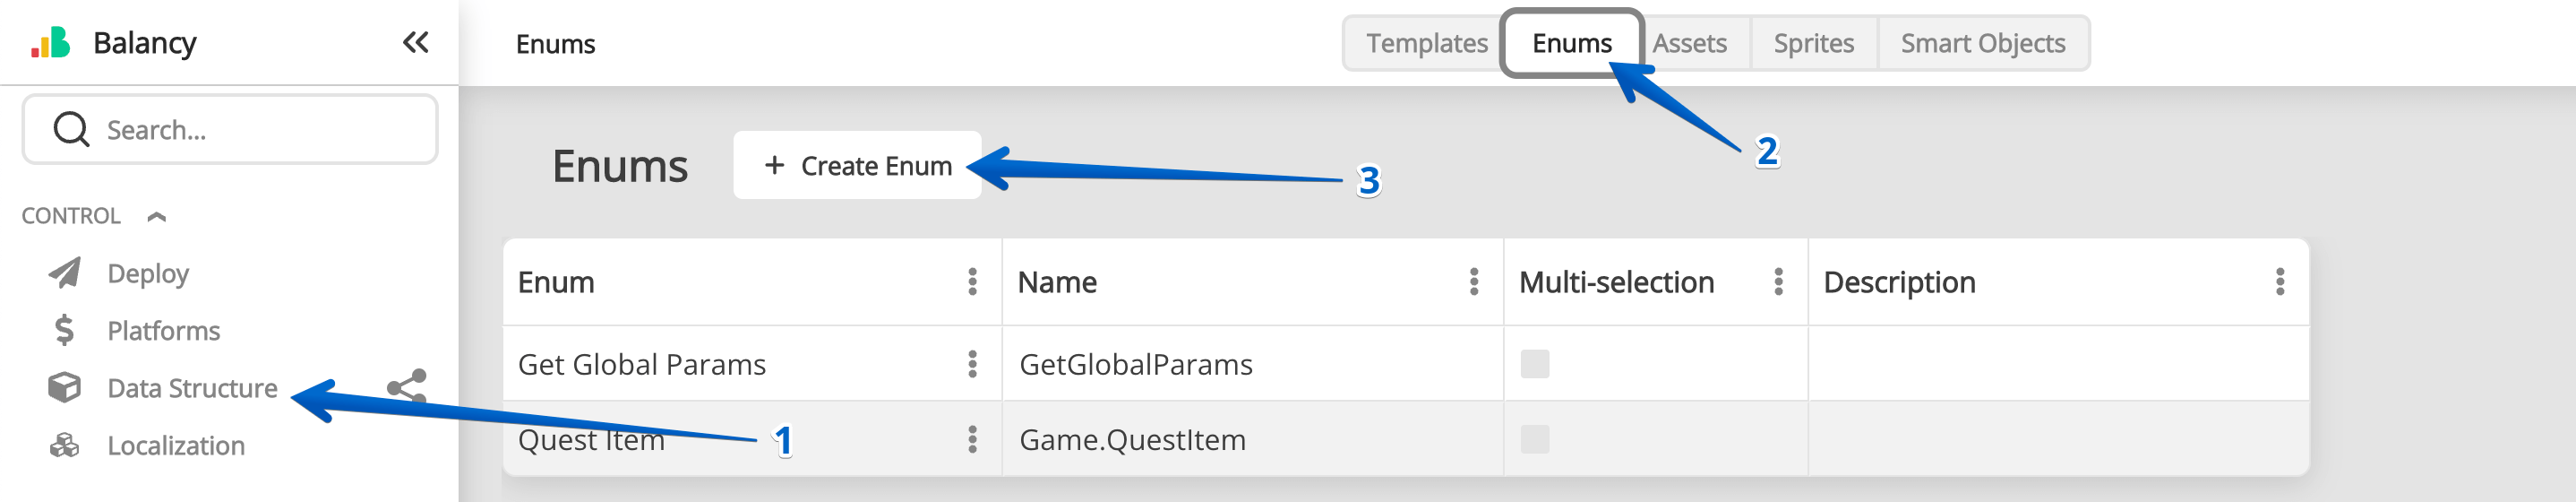This screenshot has height=502, width=2576.
Task: Click the Create Enum button
Action: 857,165
